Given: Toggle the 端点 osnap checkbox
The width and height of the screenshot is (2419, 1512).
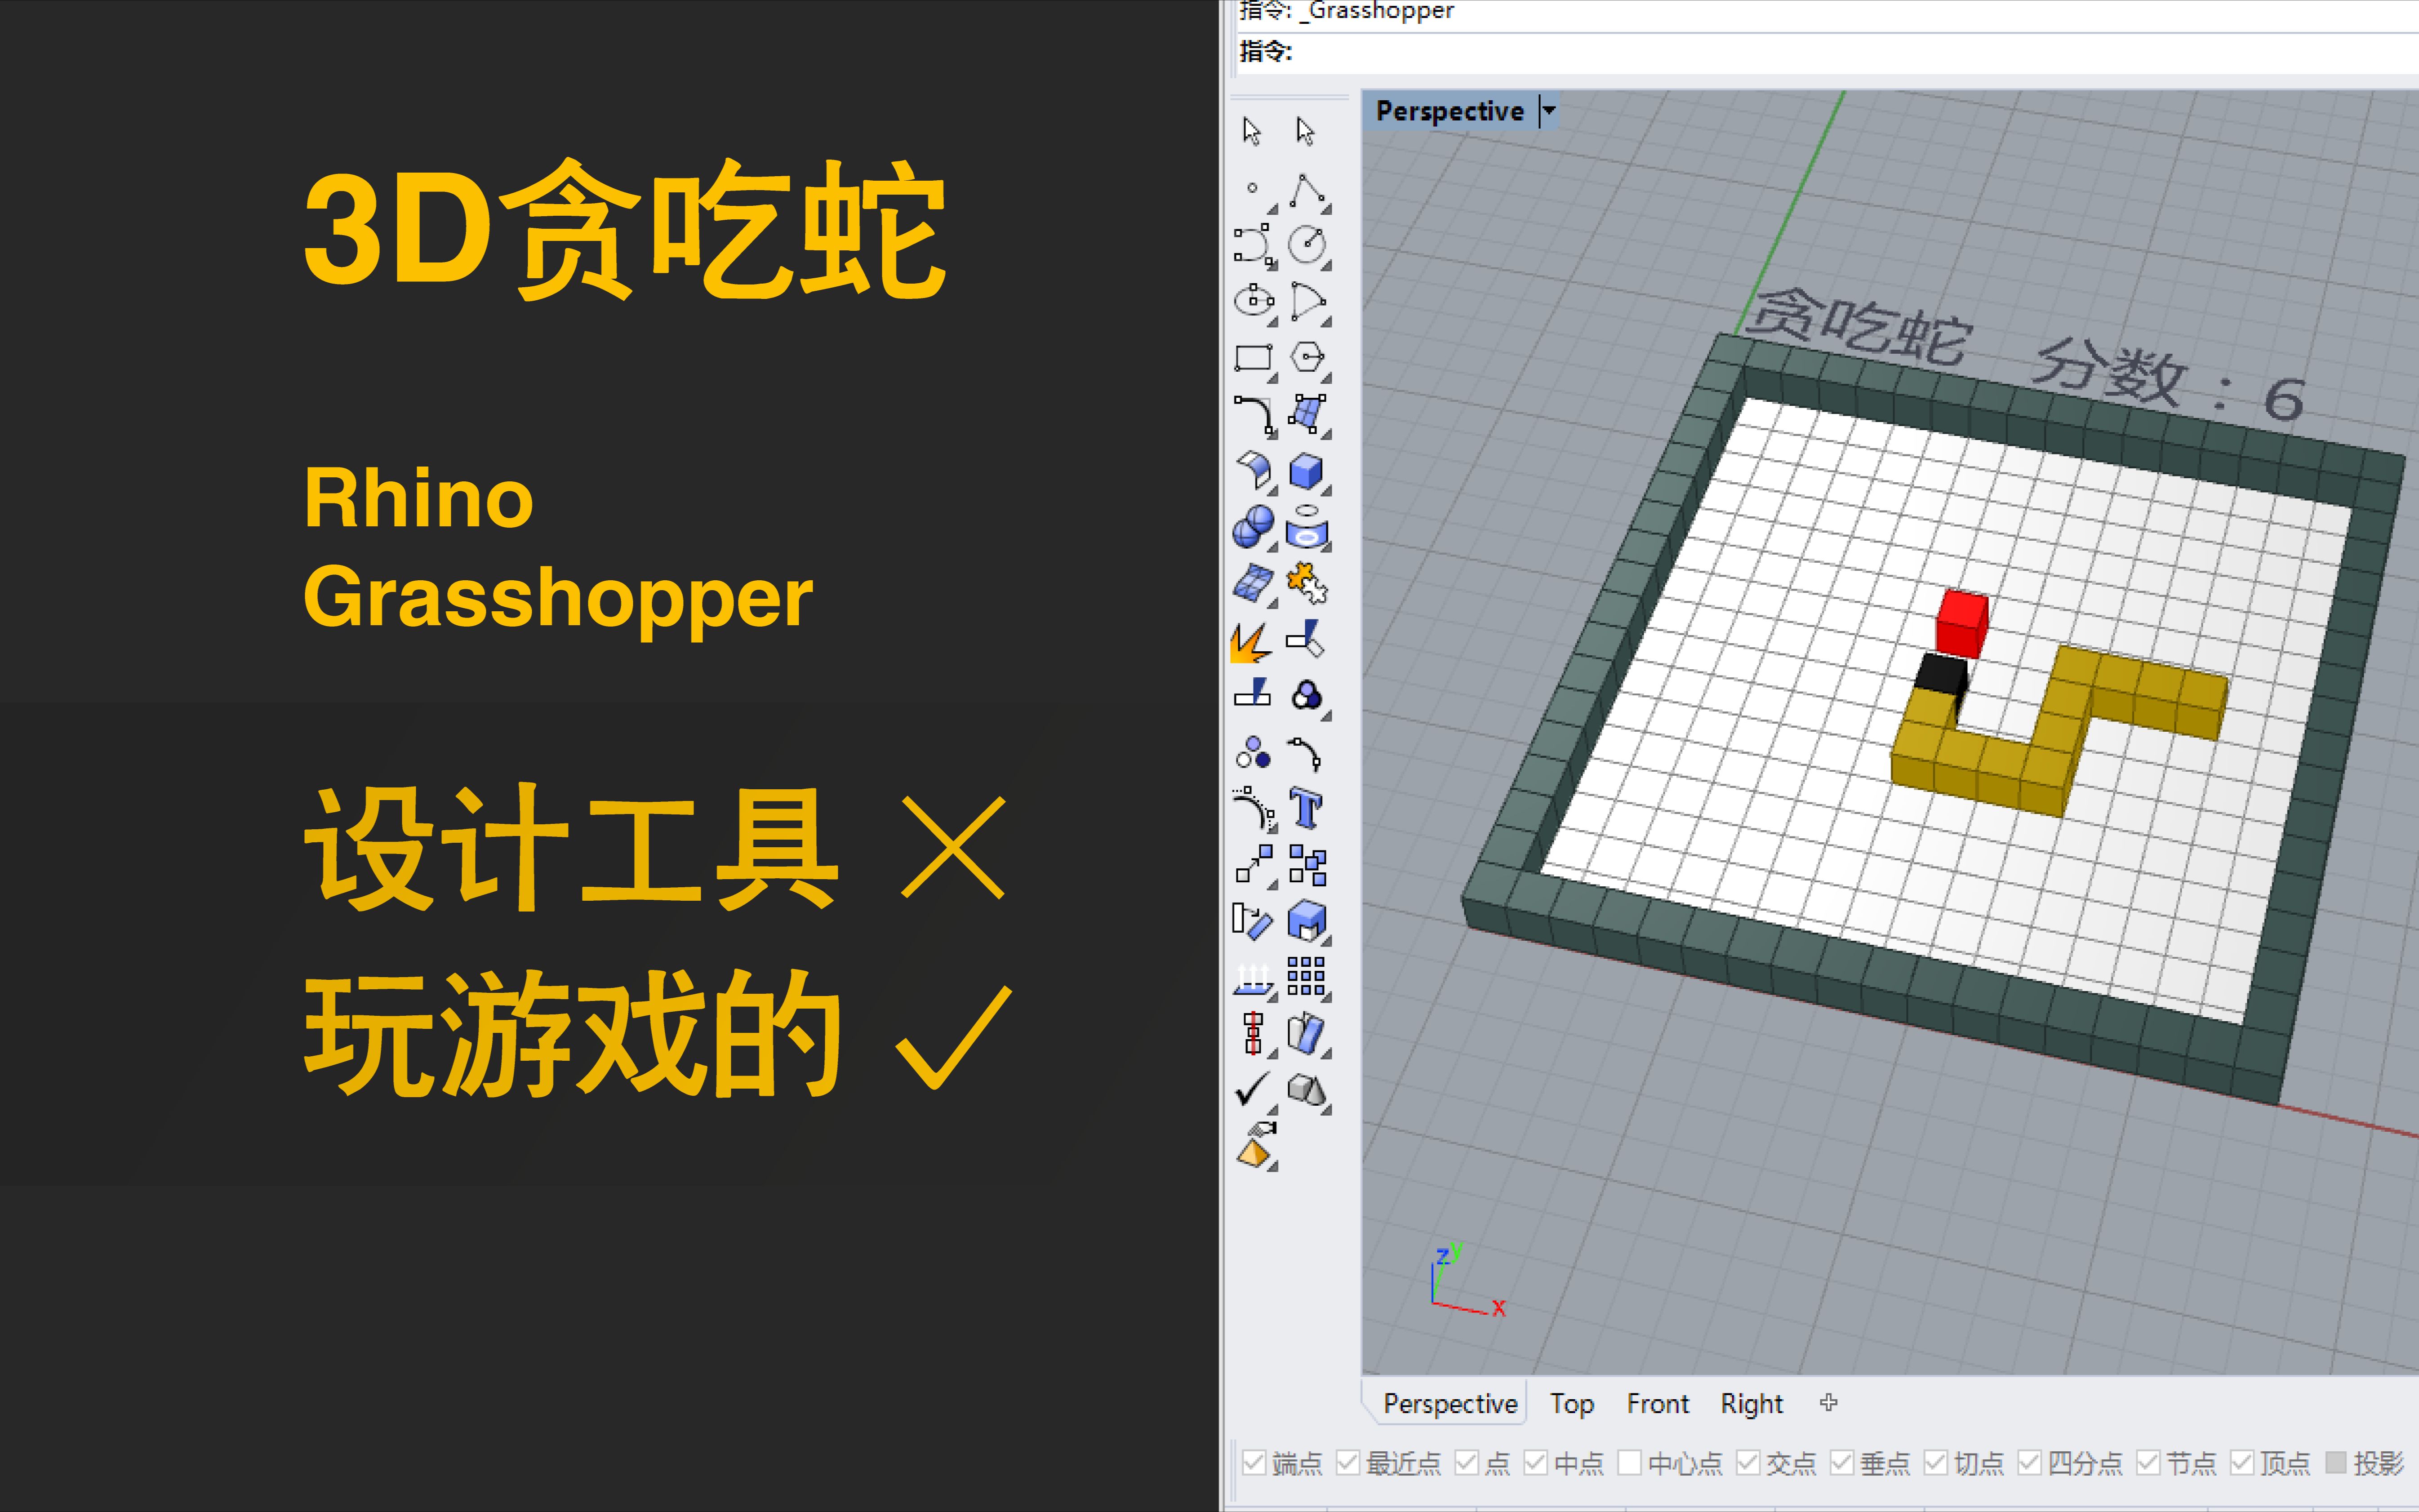Looking at the screenshot, I should click(x=1254, y=1463).
